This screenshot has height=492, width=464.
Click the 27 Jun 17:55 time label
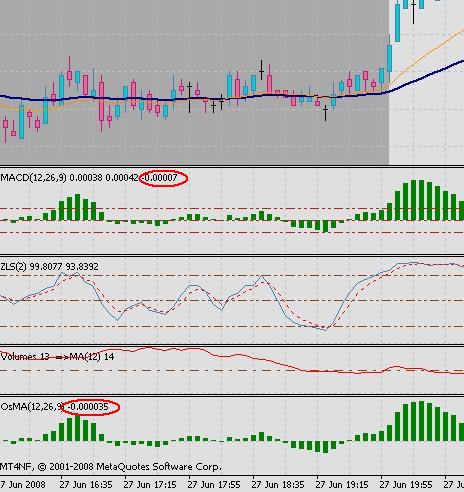tap(214, 484)
